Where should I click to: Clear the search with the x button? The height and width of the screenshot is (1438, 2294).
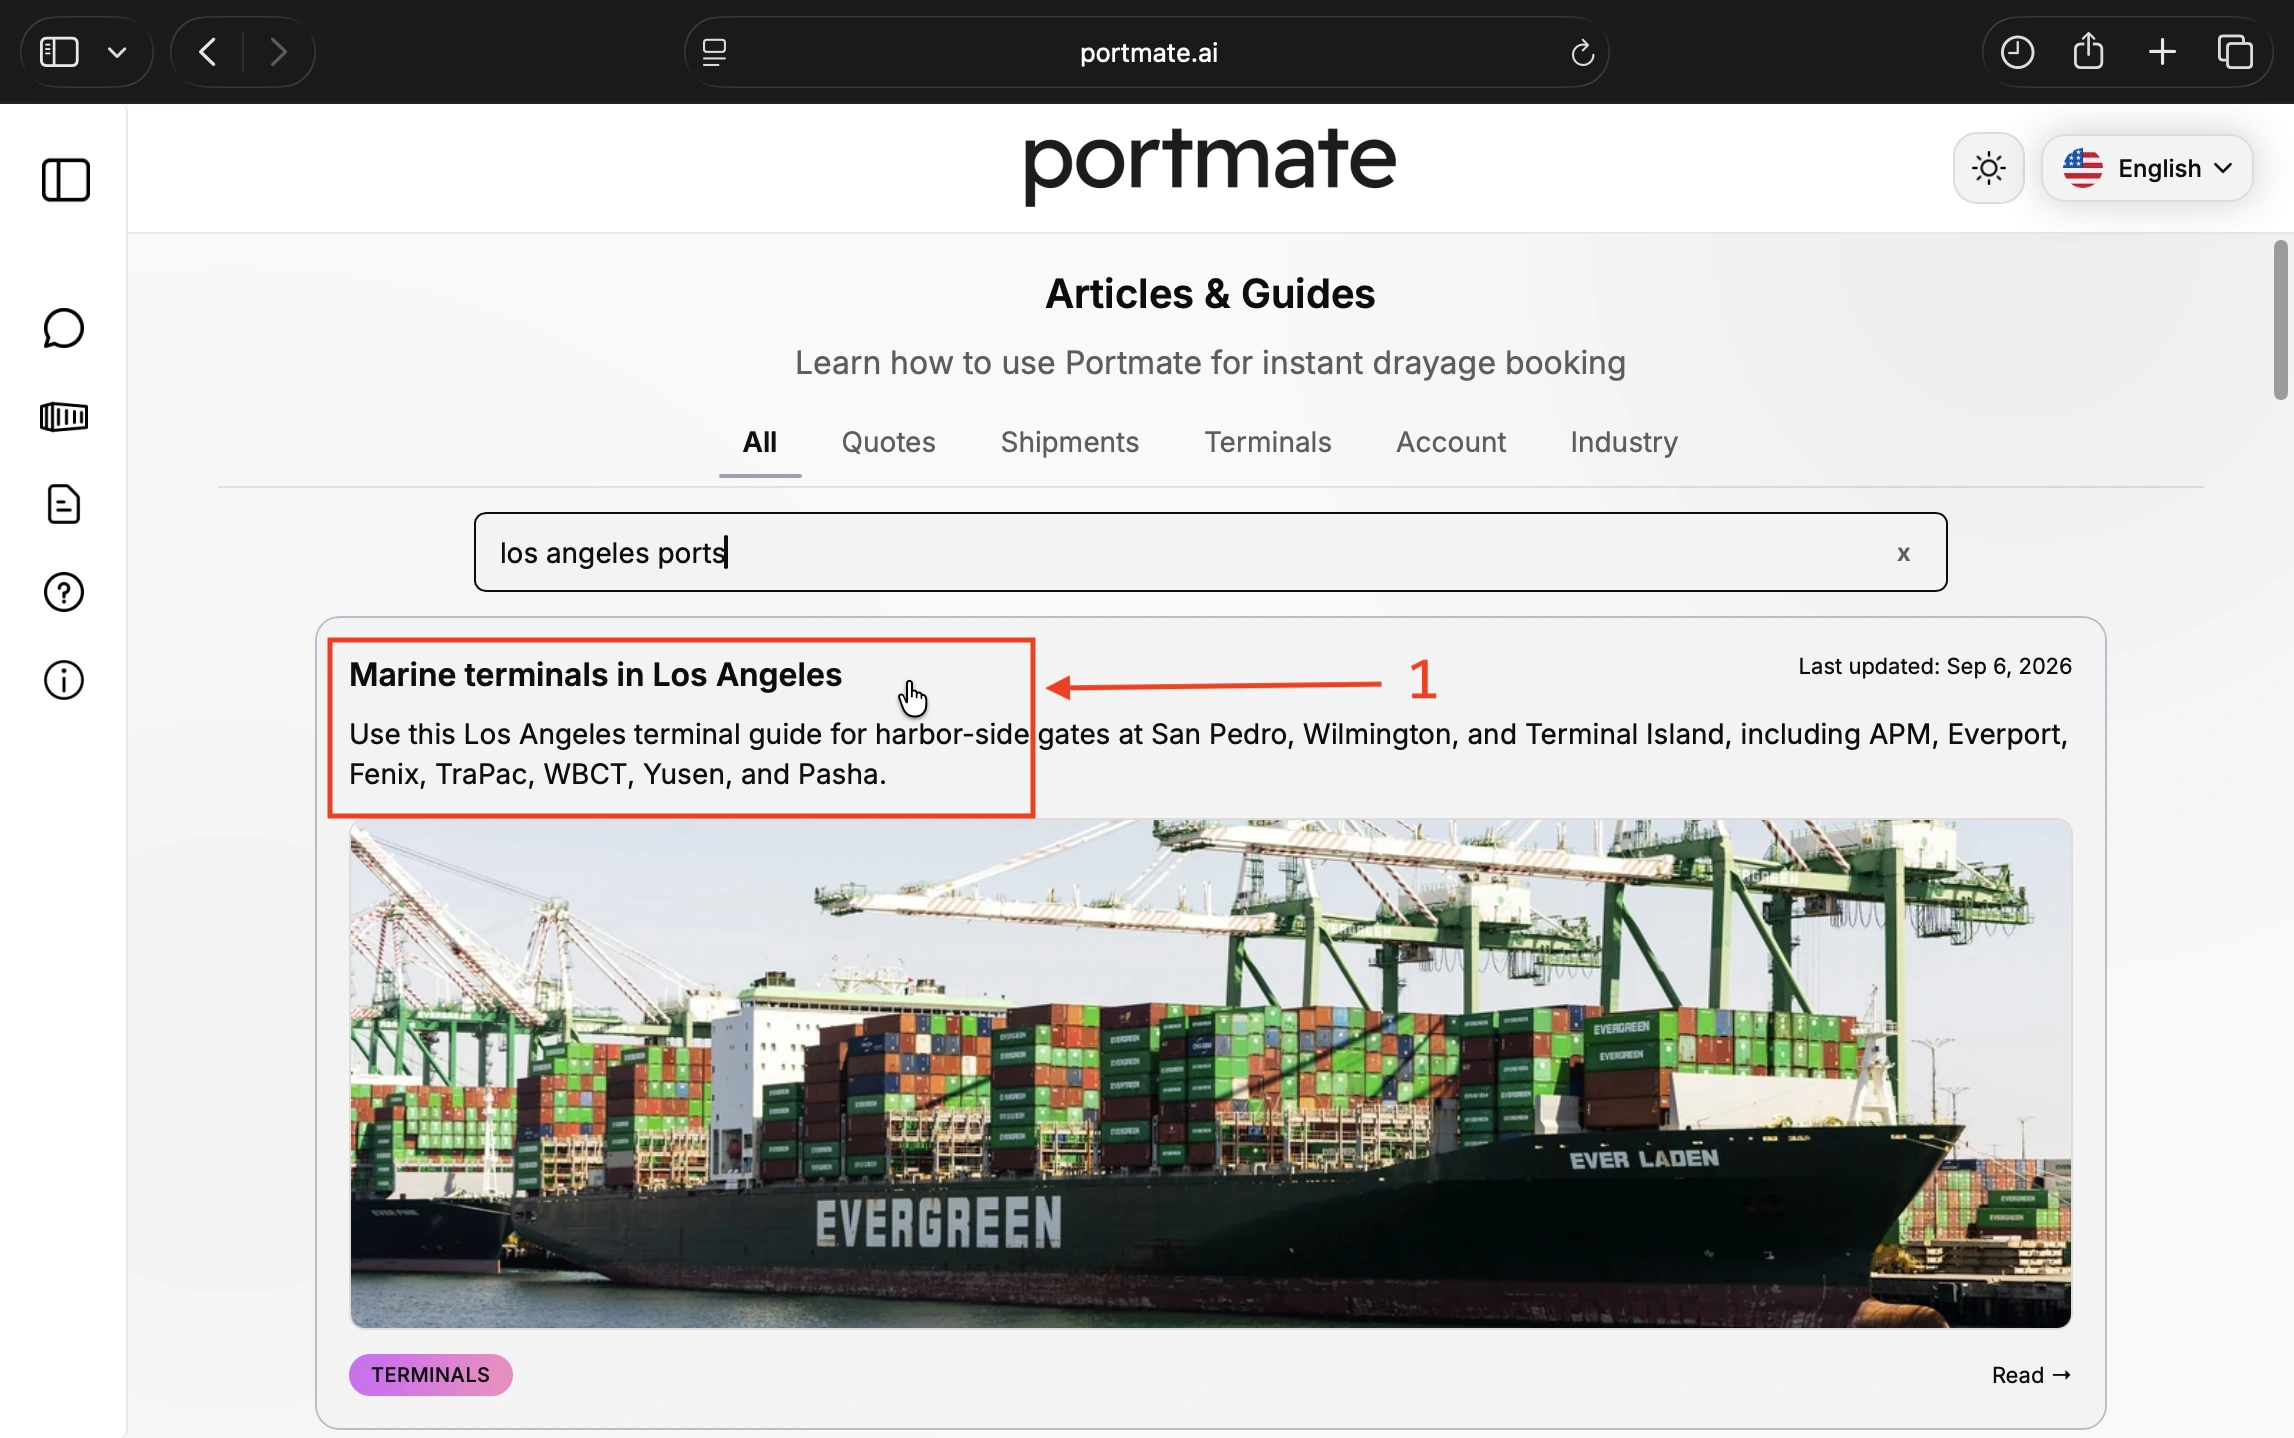tap(1903, 554)
